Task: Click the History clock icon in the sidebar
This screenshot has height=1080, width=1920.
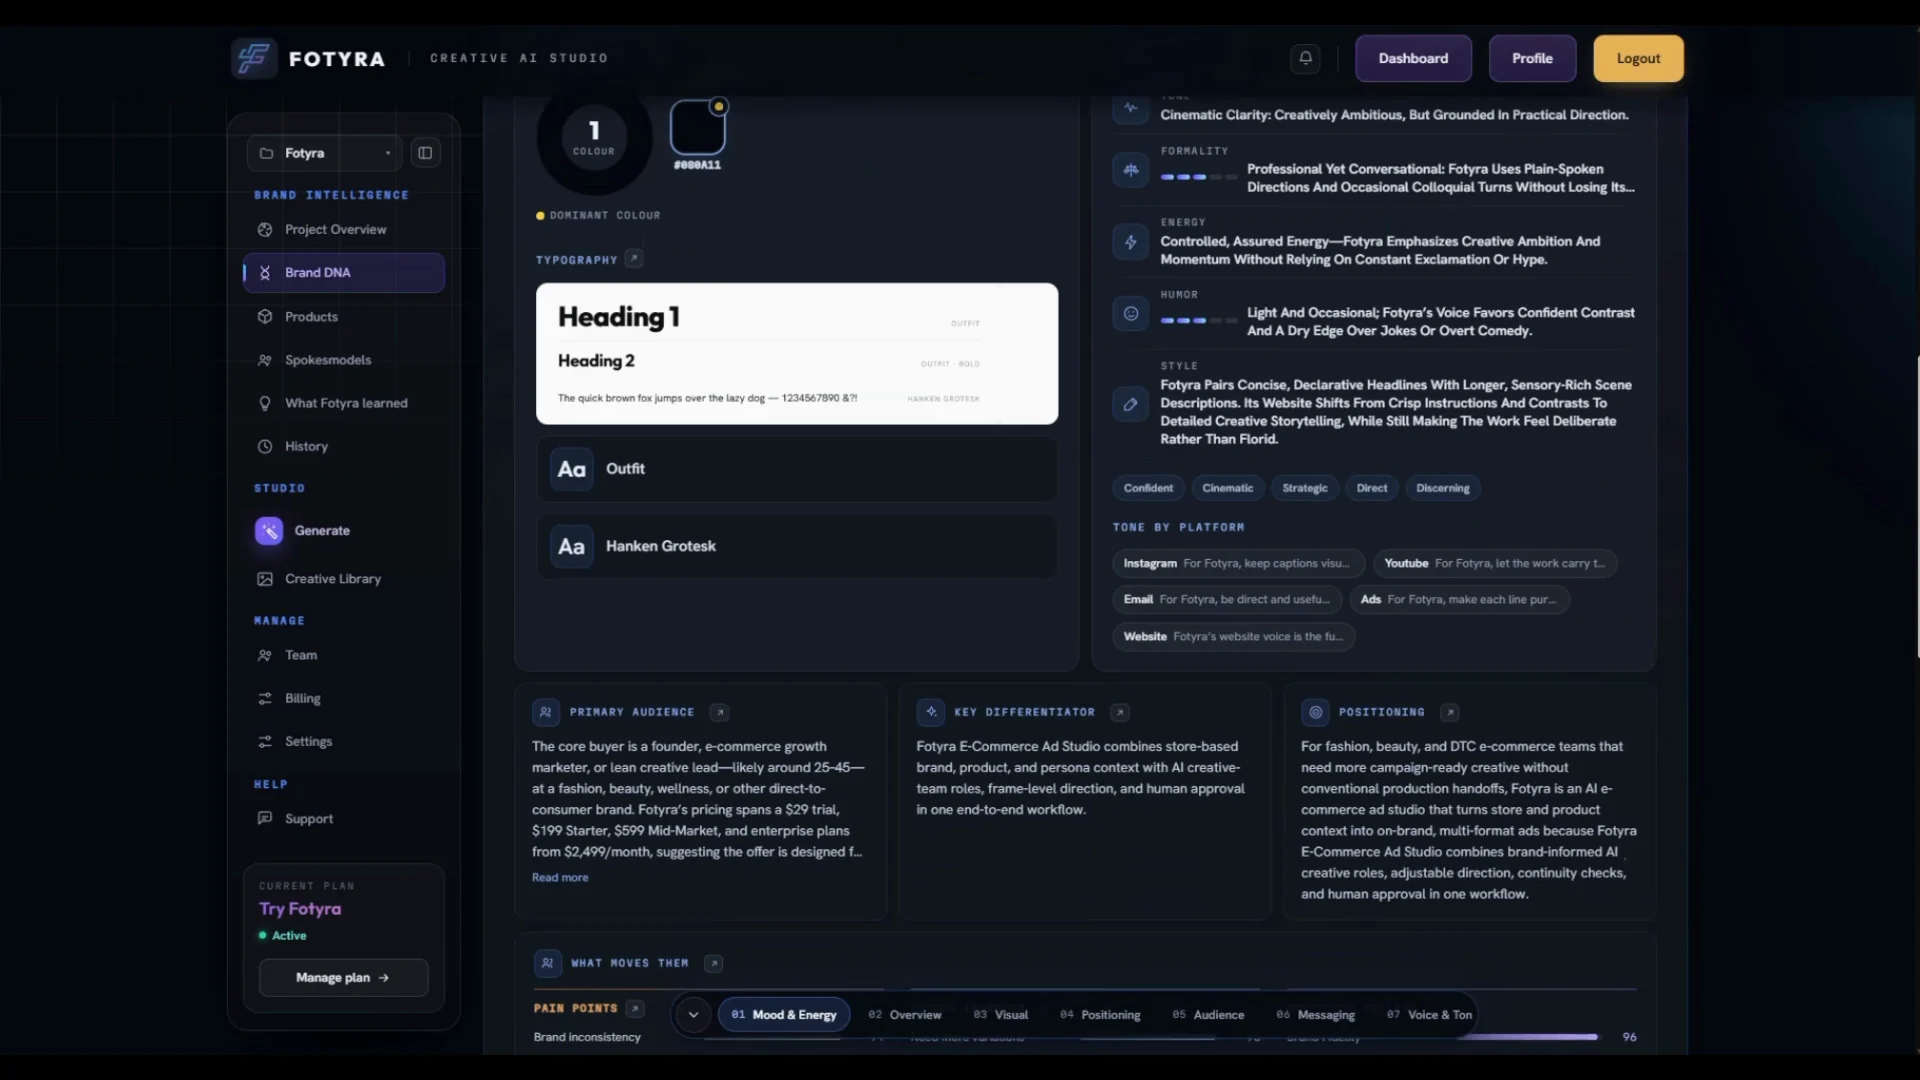Action: coord(265,447)
